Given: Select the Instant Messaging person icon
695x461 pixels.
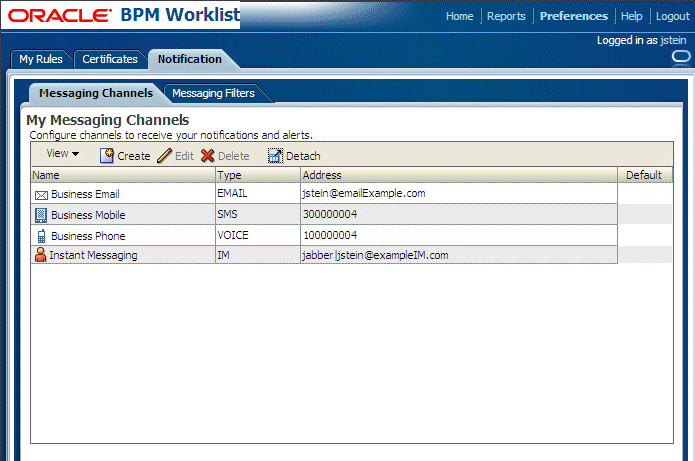Looking at the screenshot, I should 40,255.
